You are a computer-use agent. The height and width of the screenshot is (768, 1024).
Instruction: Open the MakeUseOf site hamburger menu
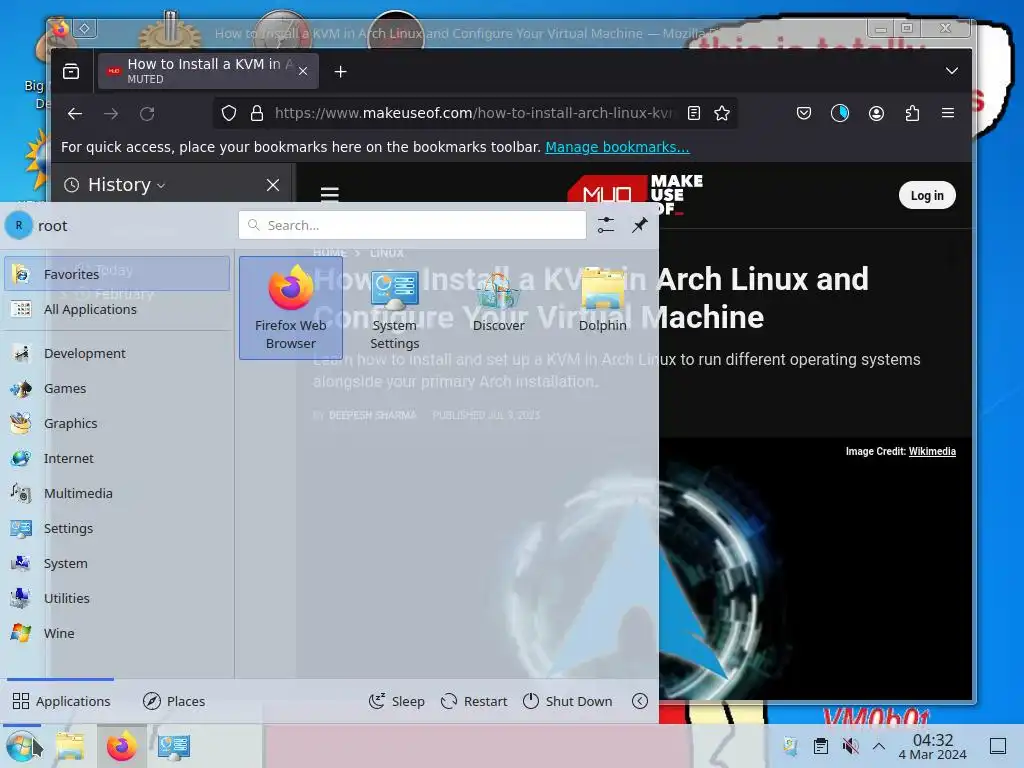pyautogui.click(x=330, y=194)
